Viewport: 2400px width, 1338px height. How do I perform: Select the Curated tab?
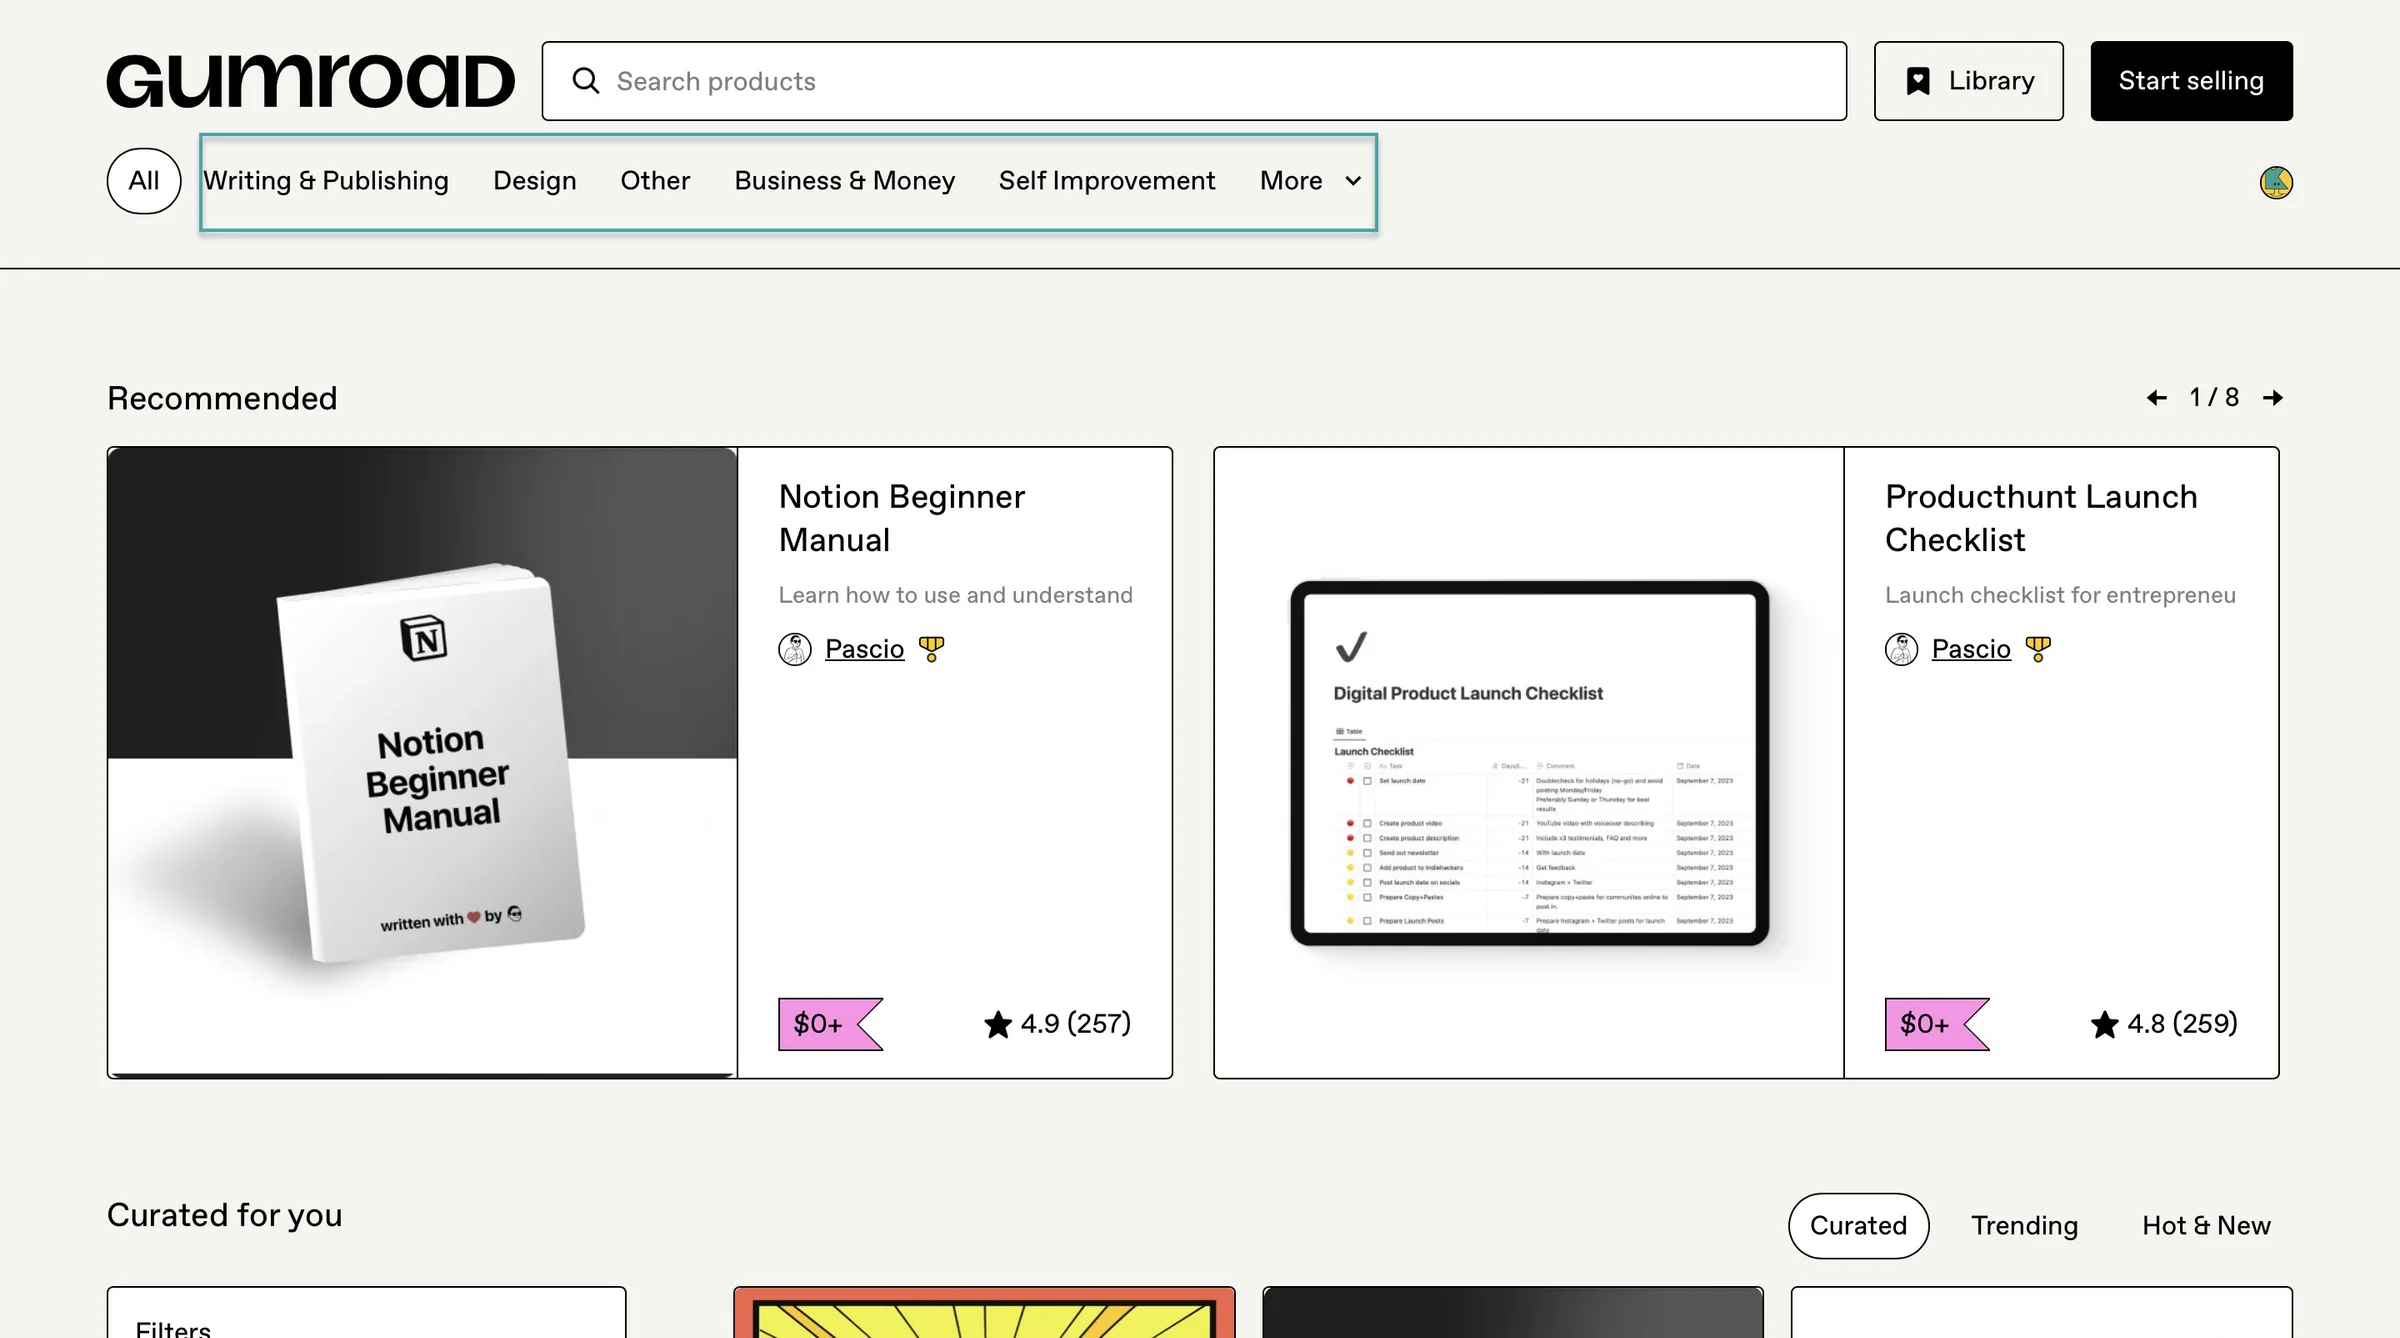pos(1859,1226)
